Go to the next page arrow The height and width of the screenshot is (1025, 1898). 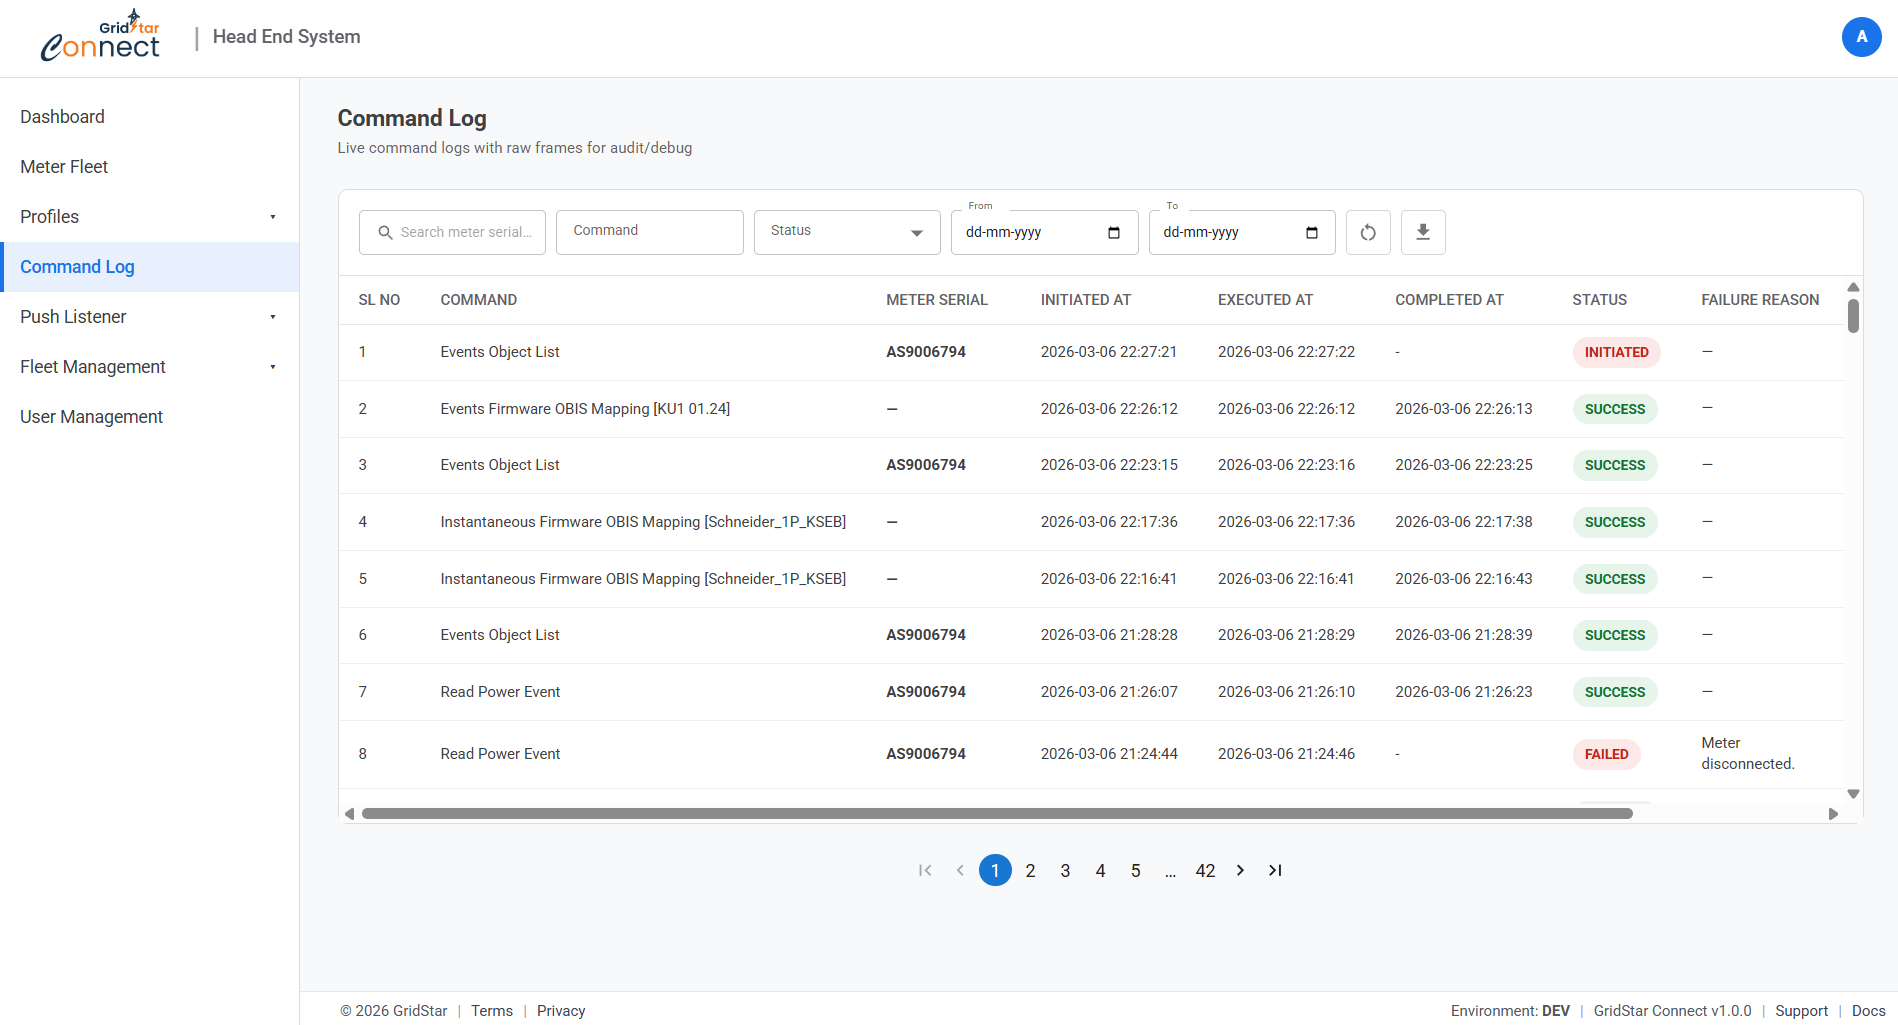click(1240, 870)
